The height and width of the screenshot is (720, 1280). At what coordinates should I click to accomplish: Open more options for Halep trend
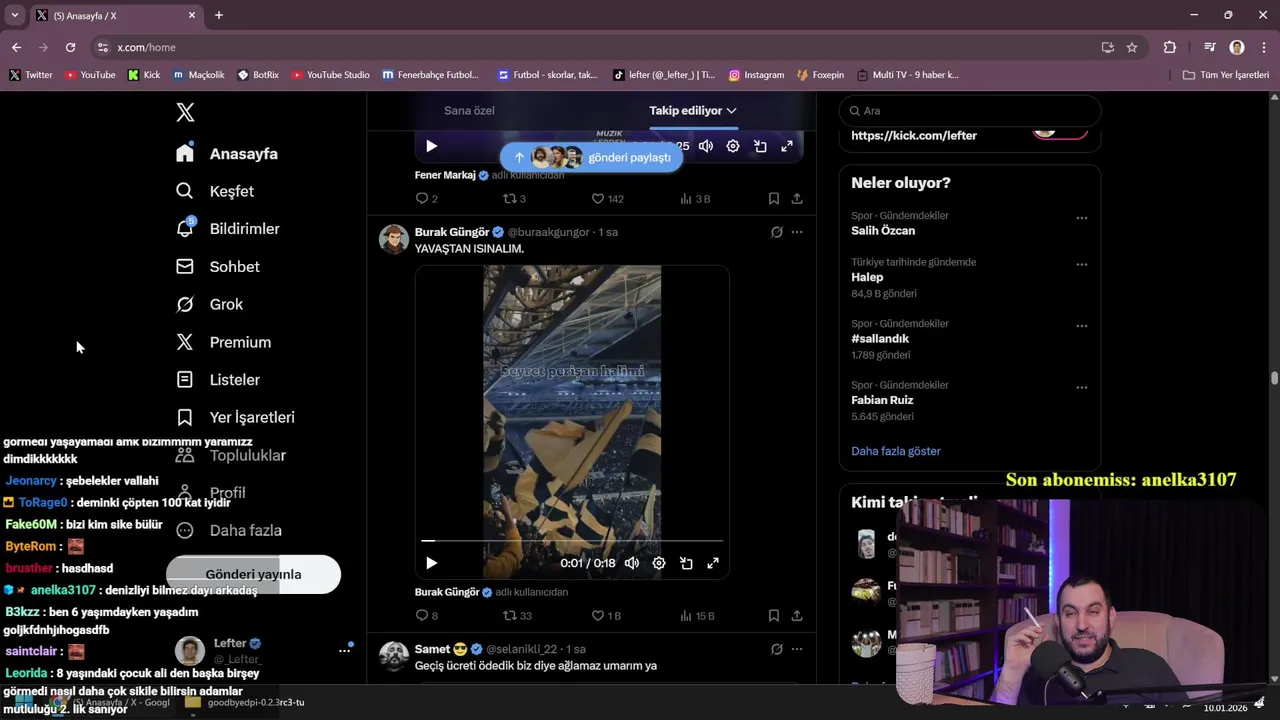pos(1081,265)
